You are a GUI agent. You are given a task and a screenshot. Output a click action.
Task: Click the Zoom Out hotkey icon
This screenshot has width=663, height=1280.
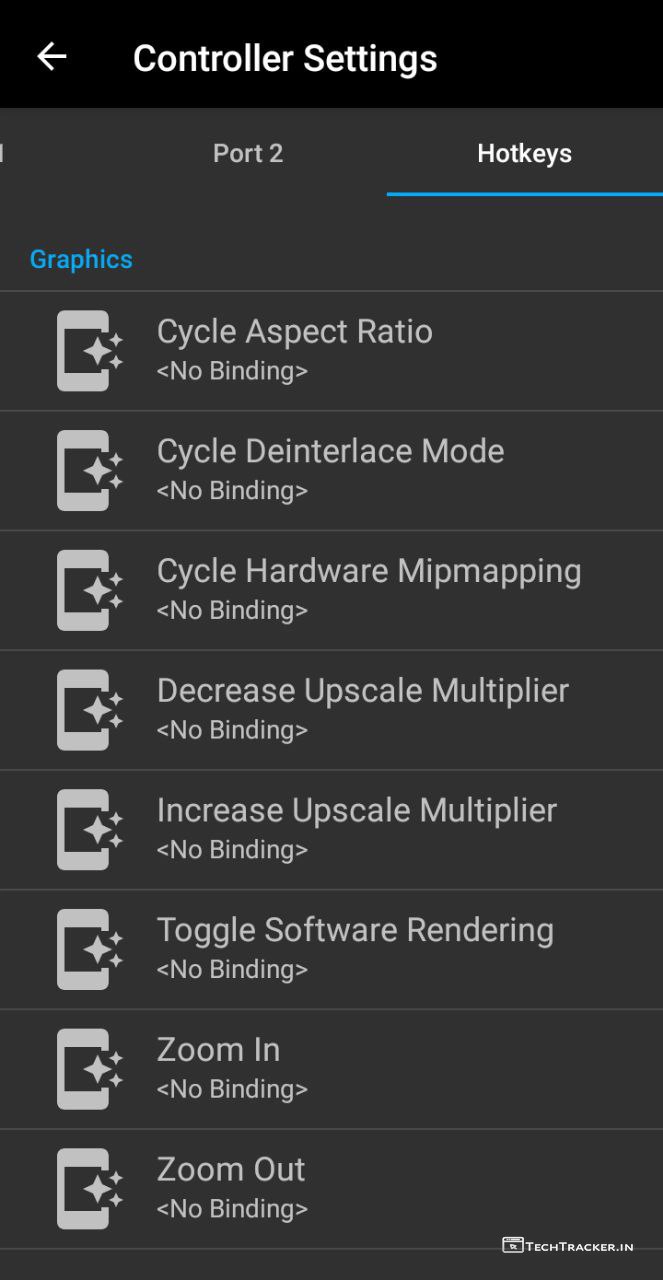[89, 1189]
